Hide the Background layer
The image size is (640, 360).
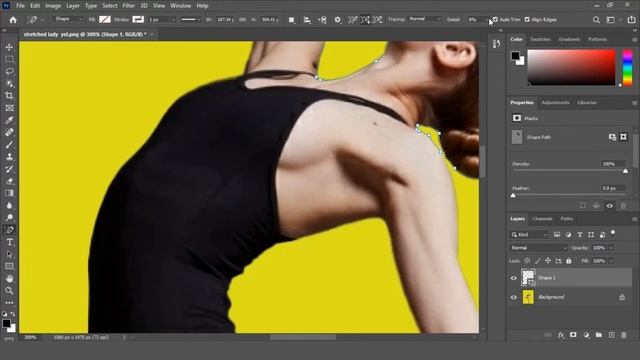coord(513,297)
